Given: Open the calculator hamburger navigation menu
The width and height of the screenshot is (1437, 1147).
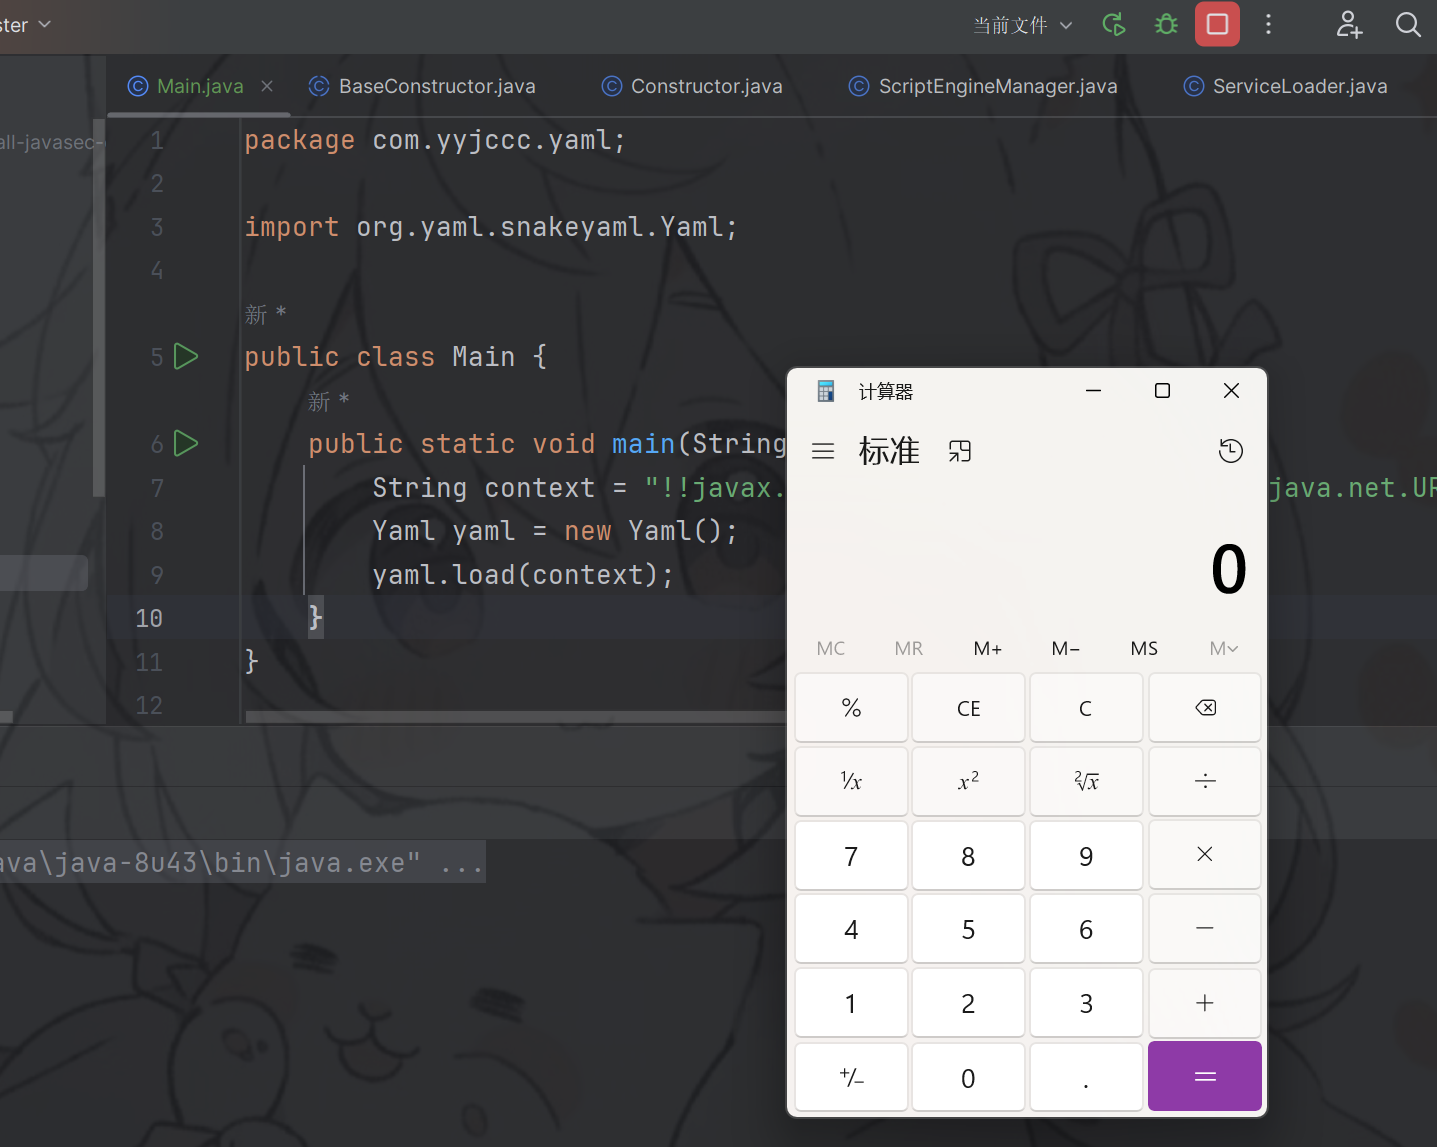Looking at the screenshot, I should 823,452.
